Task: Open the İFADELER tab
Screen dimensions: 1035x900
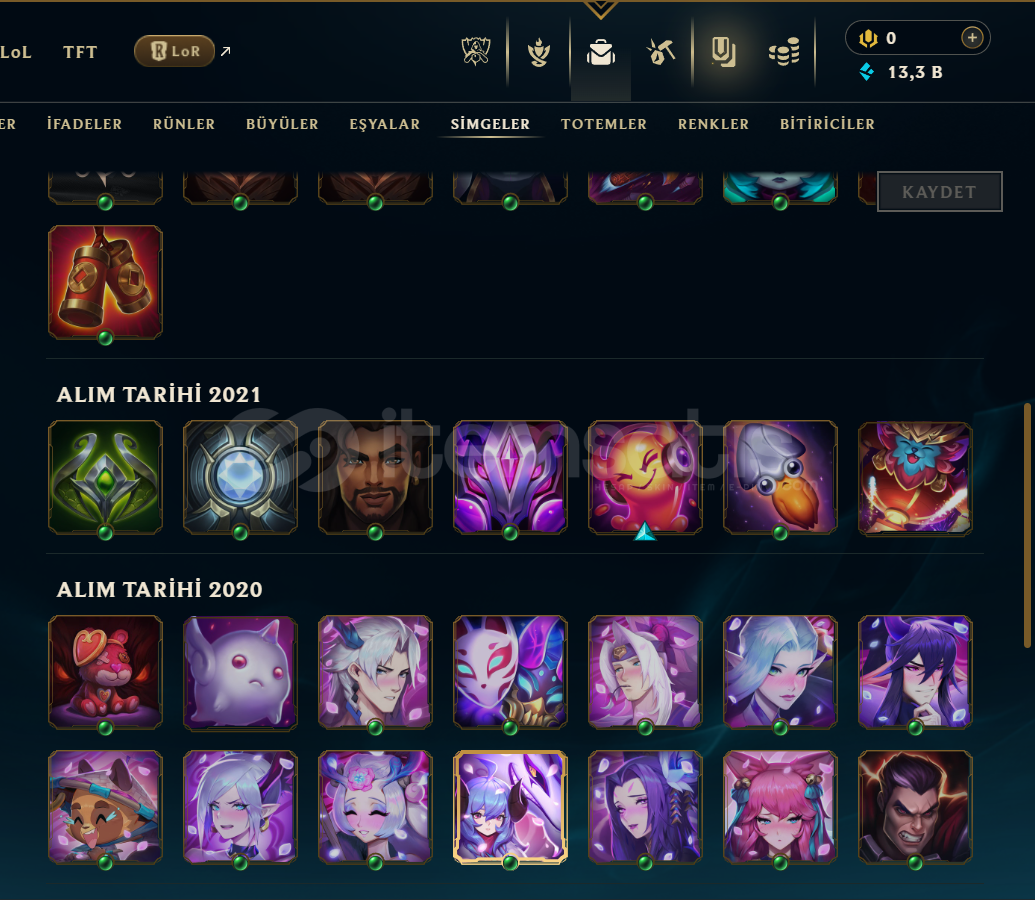Action: tap(84, 124)
